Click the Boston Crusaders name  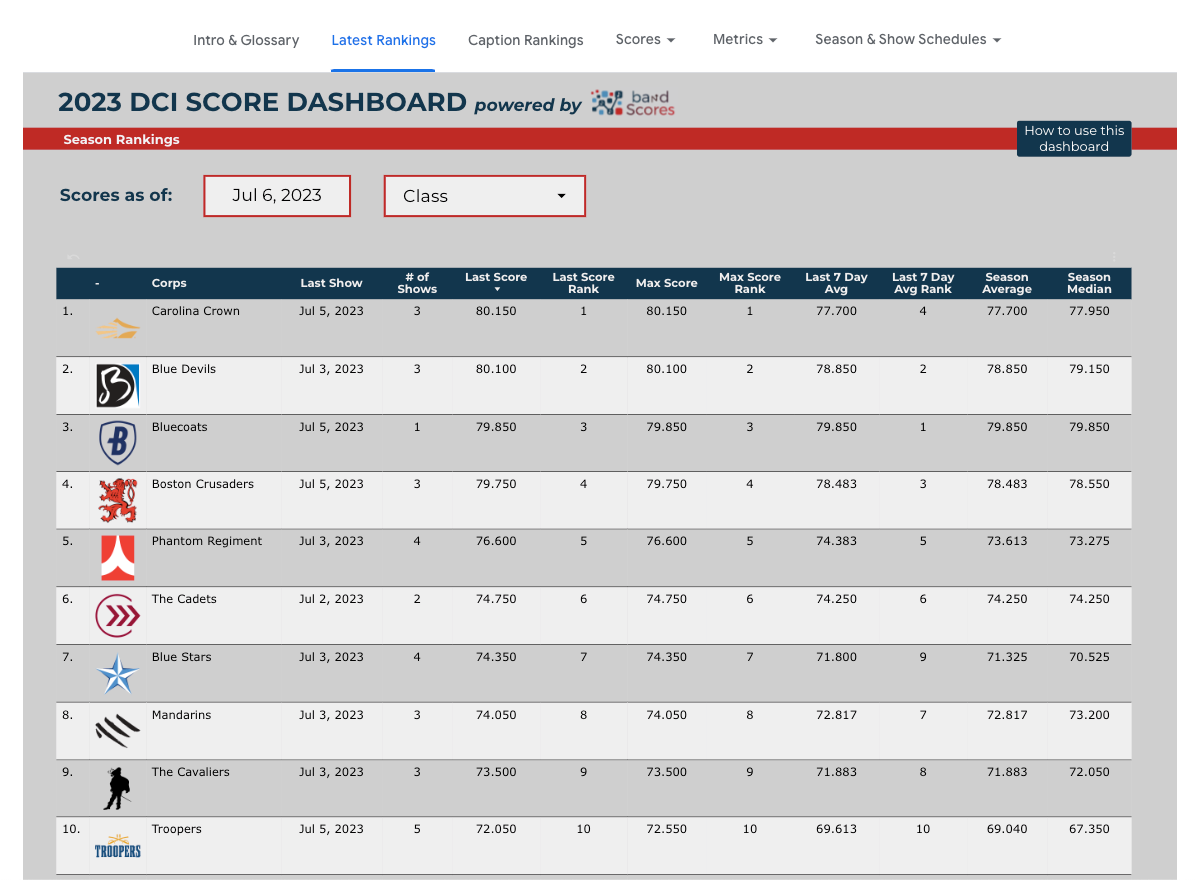tap(203, 484)
